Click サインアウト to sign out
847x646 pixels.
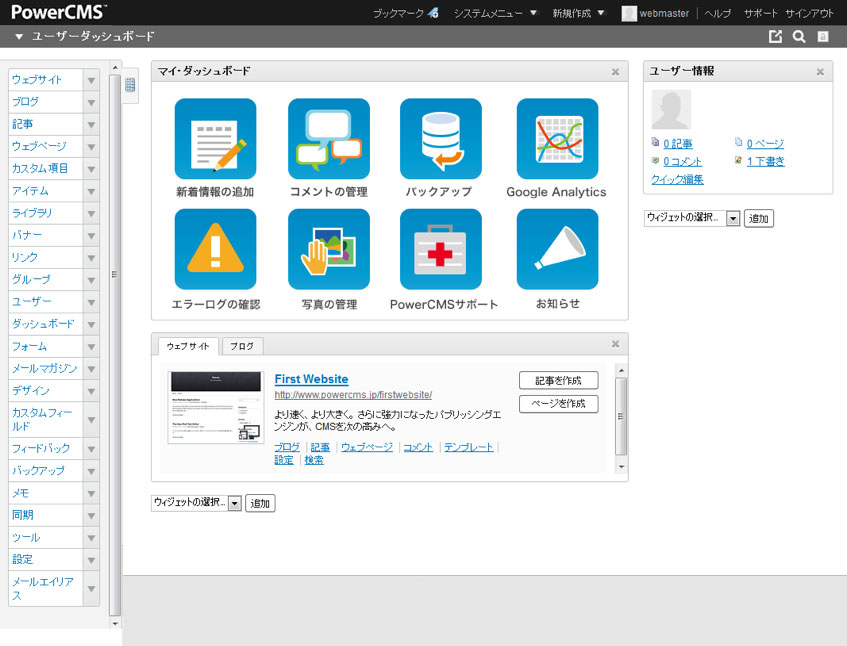pyautogui.click(x=809, y=13)
